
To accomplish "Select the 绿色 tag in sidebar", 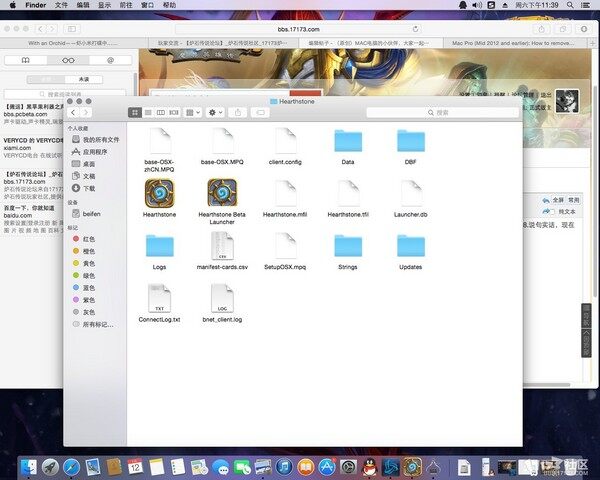I will point(84,276).
